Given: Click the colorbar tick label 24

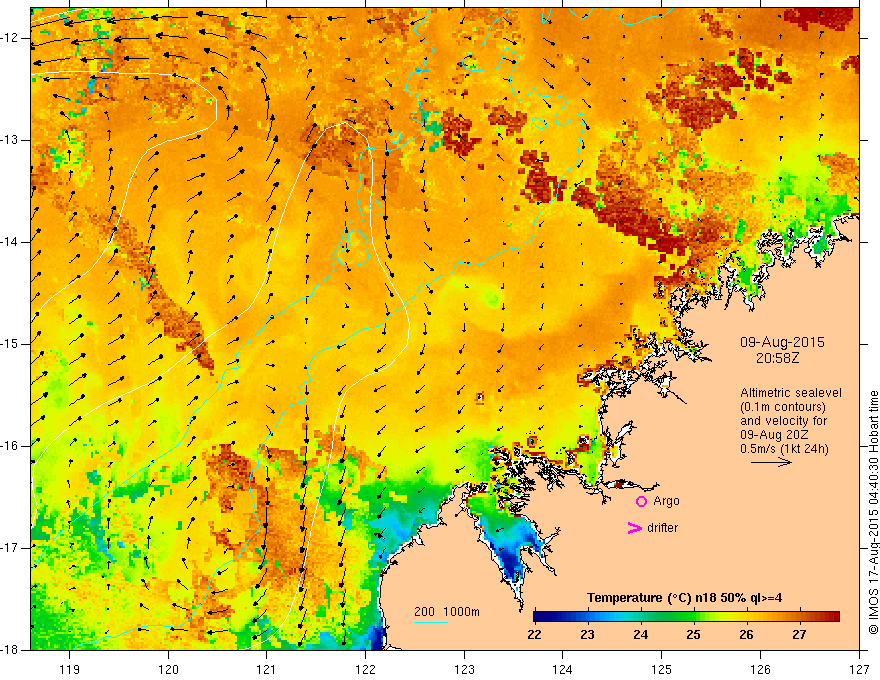Looking at the screenshot, I should click(x=640, y=635).
